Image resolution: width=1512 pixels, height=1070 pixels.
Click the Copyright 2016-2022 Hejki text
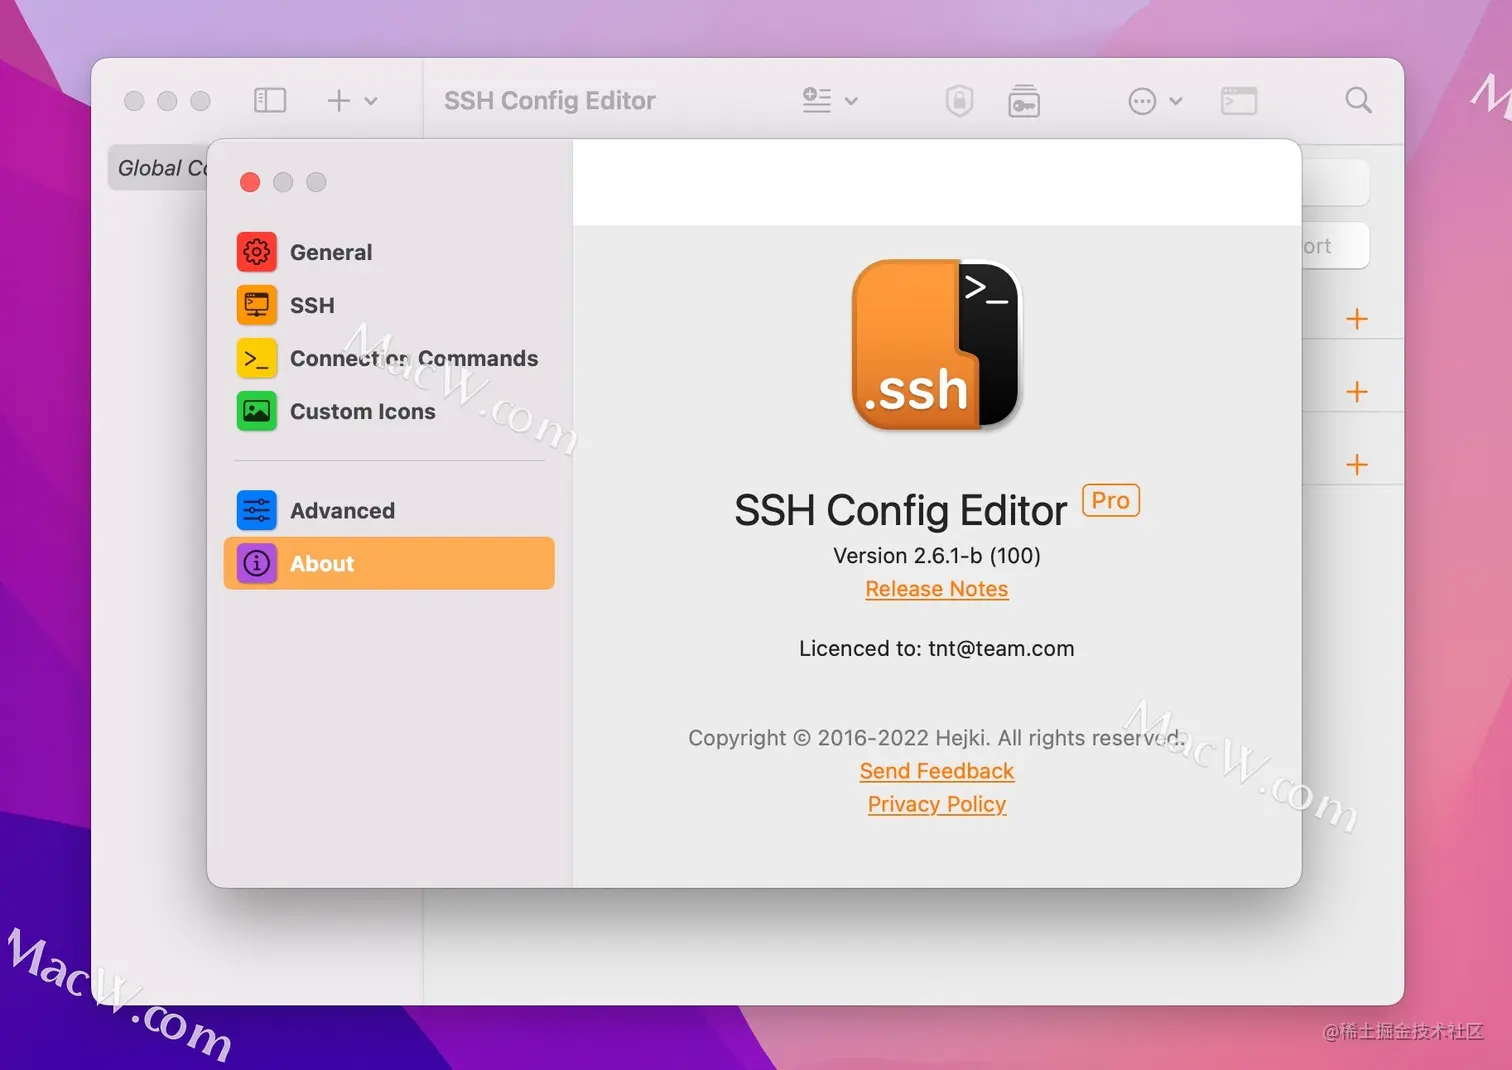coord(937,738)
